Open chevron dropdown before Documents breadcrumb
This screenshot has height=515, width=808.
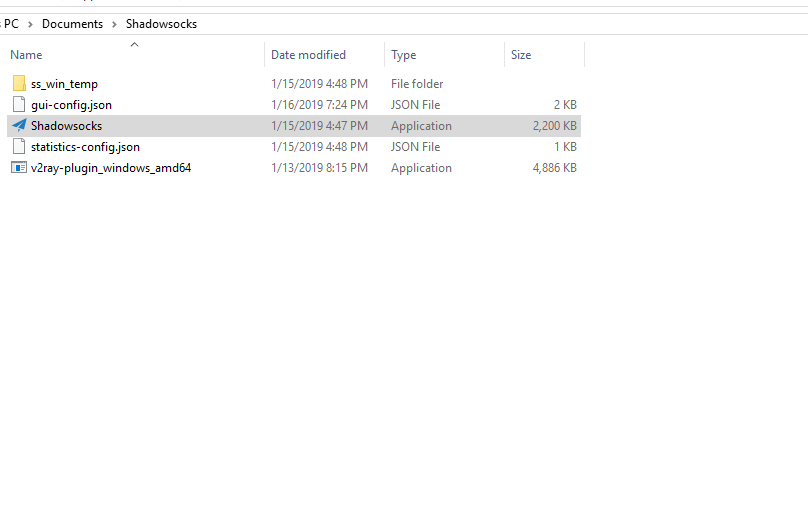(x=30, y=24)
